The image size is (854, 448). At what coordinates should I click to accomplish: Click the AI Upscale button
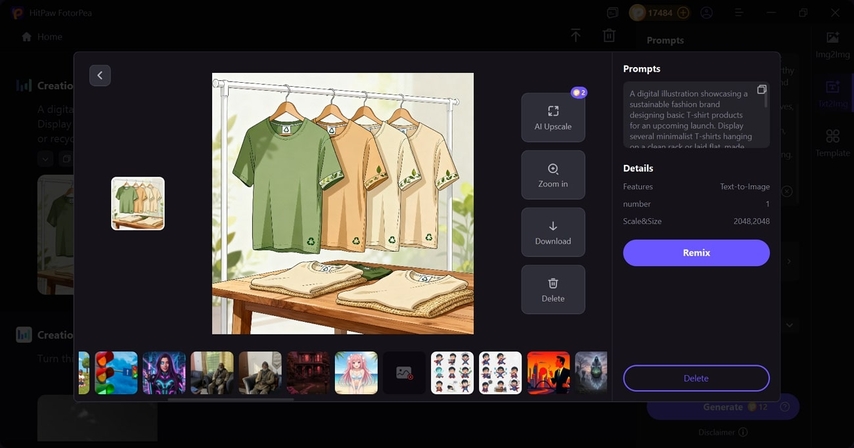553,118
